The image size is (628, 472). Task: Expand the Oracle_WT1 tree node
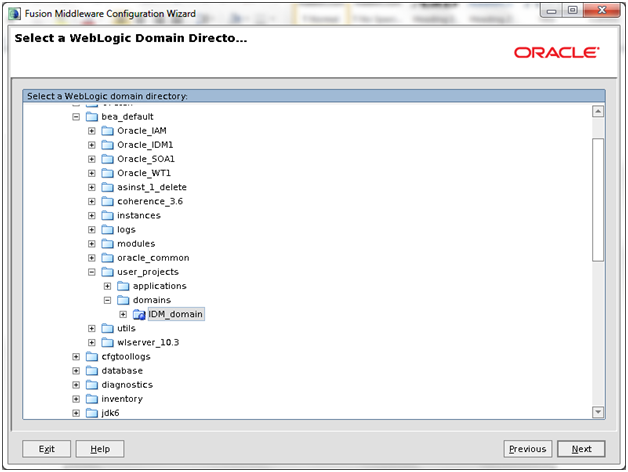[92, 173]
